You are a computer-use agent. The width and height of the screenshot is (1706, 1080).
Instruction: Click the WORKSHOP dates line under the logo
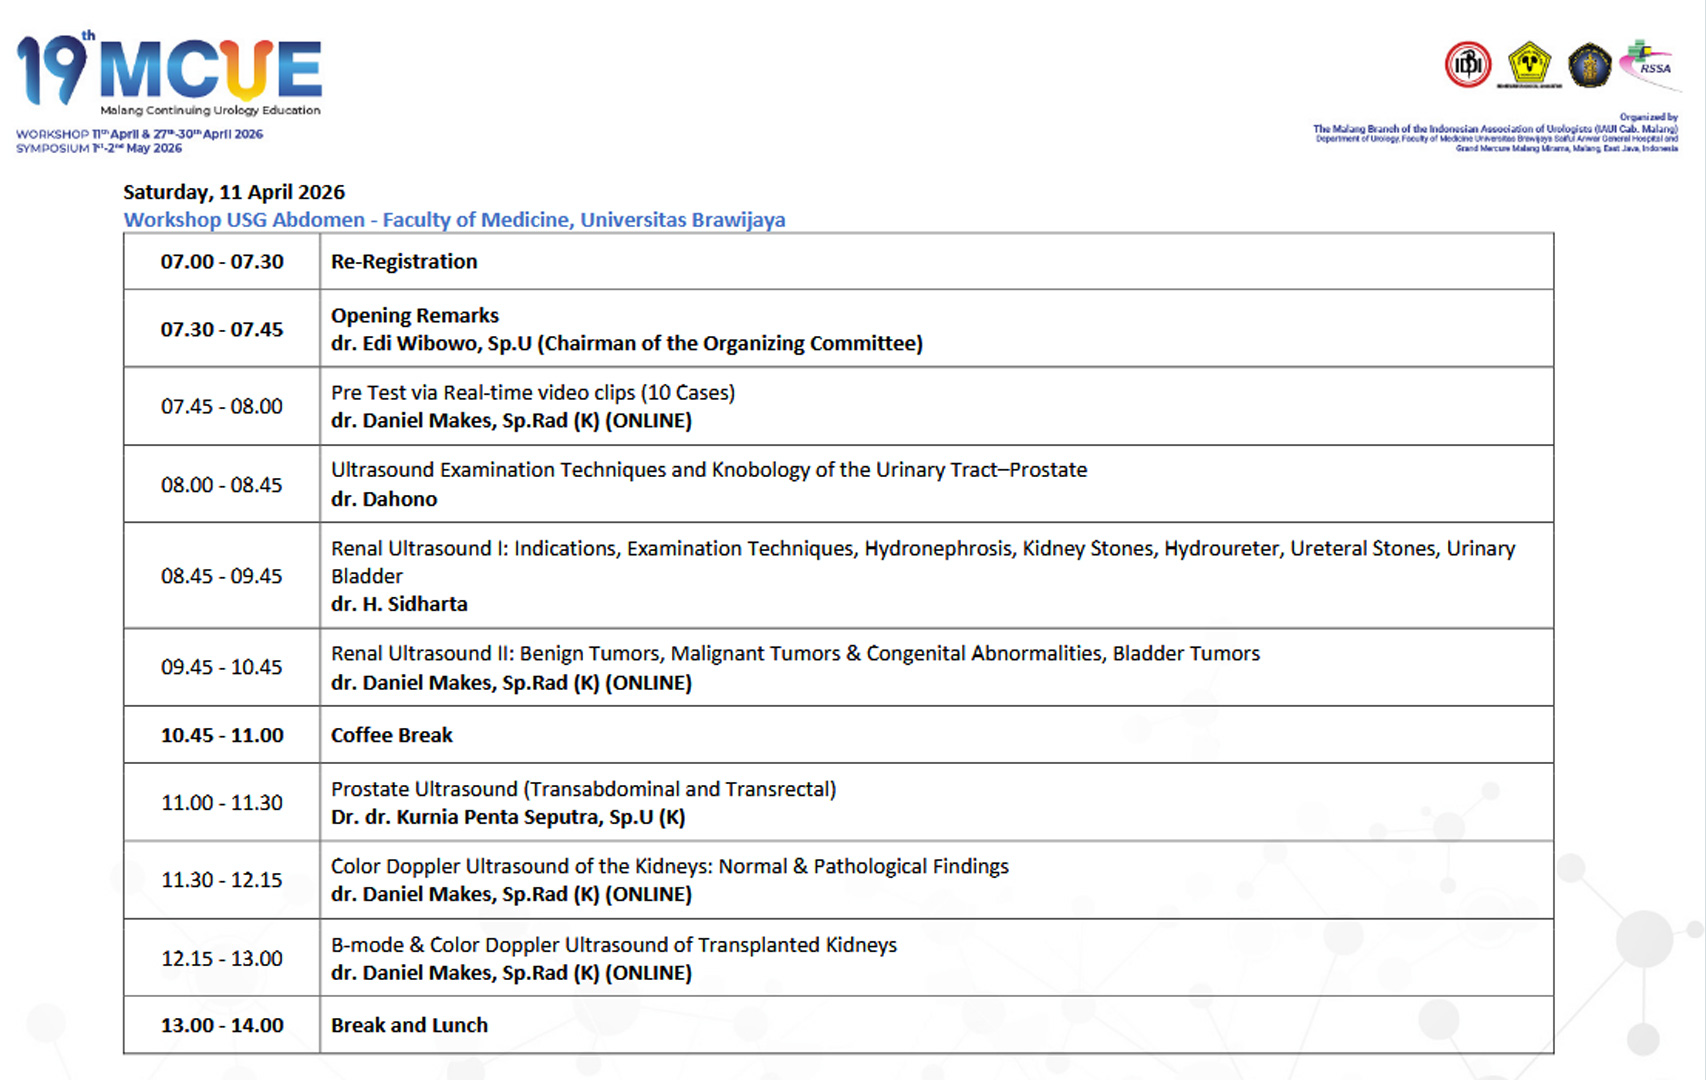pos(140,134)
